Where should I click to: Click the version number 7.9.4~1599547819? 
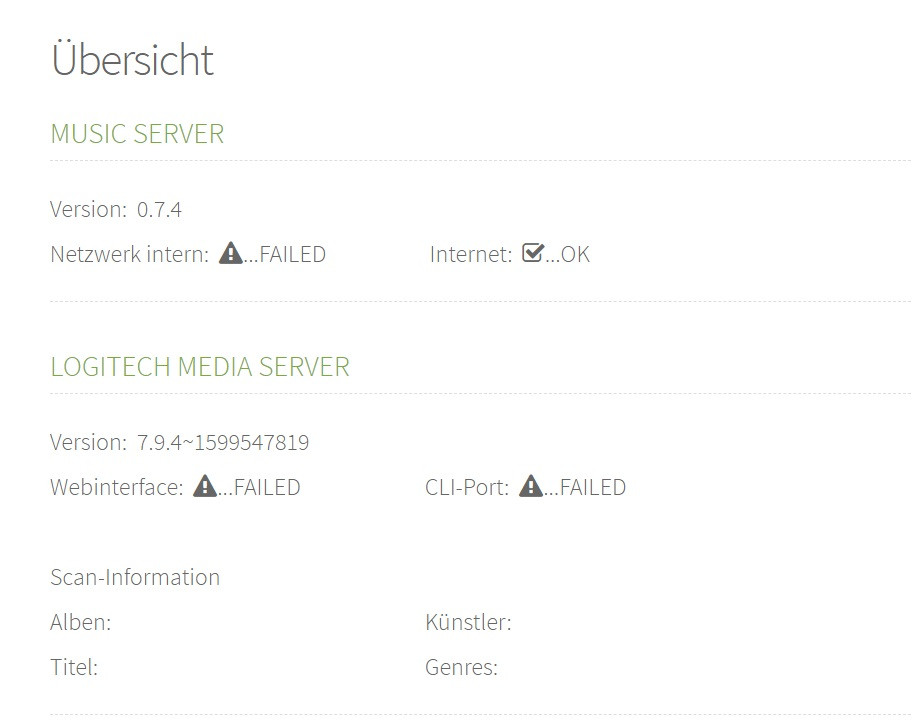(223, 442)
